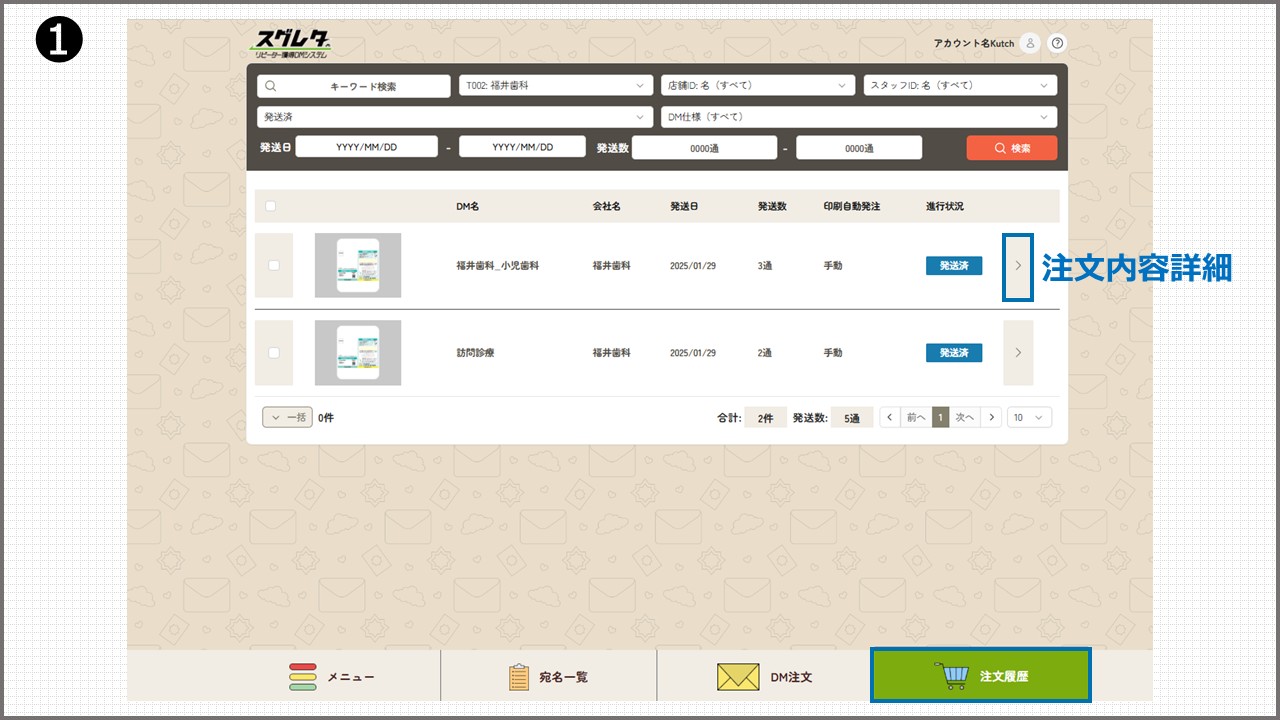Open the スタッフID: 名 dropdown
1280x720 pixels.
(960, 86)
